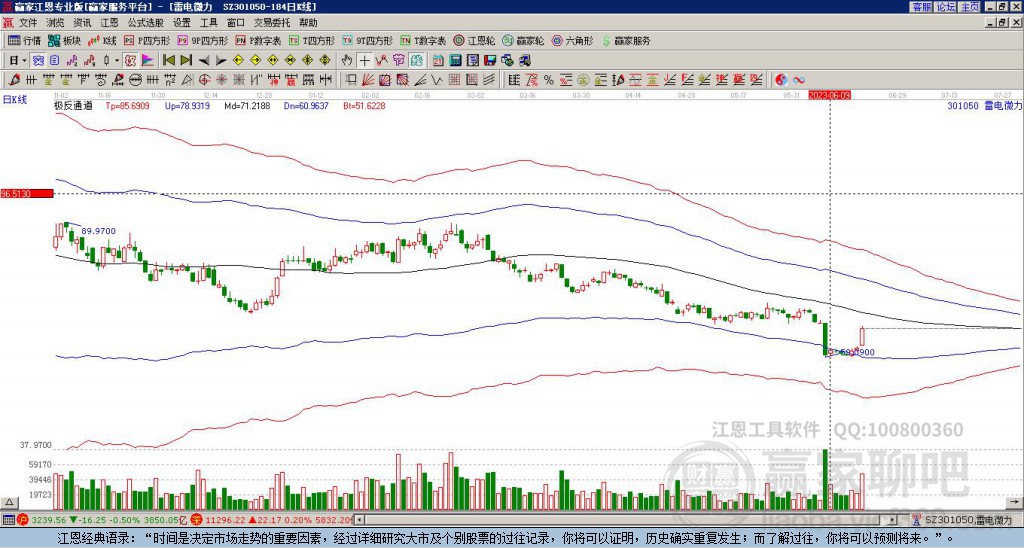This screenshot has width=1024, height=548.
Task: Open the 论坛 forum link
Action: point(946,7)
